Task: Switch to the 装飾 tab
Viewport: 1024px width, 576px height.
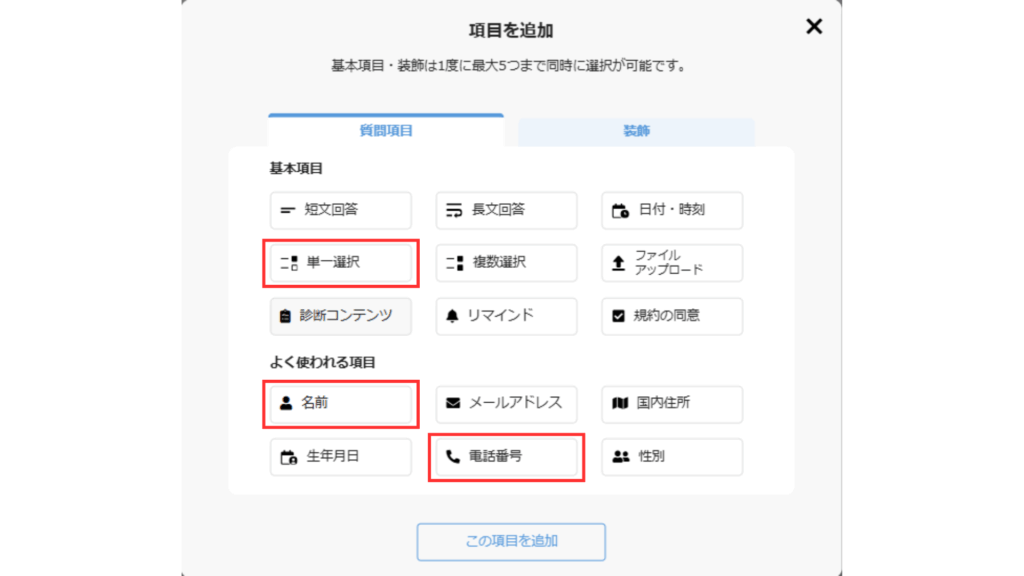Action: pos(636,131)
